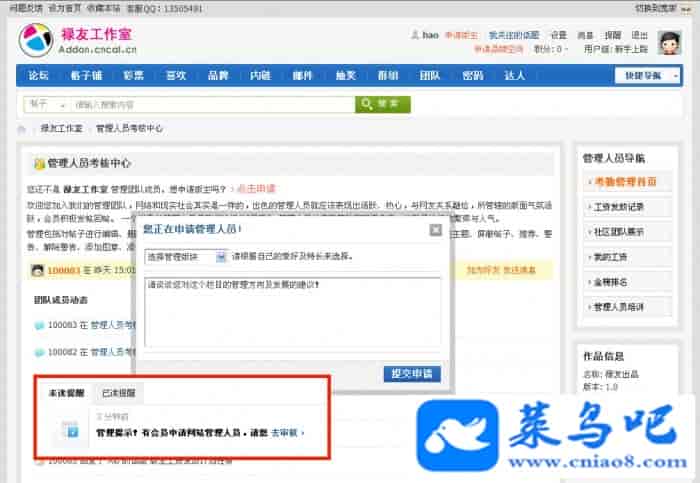Open the 群组 nav menu item
The height and width of the screenshot is (483, 700).
pyautogui.click(x=388, y=75)
